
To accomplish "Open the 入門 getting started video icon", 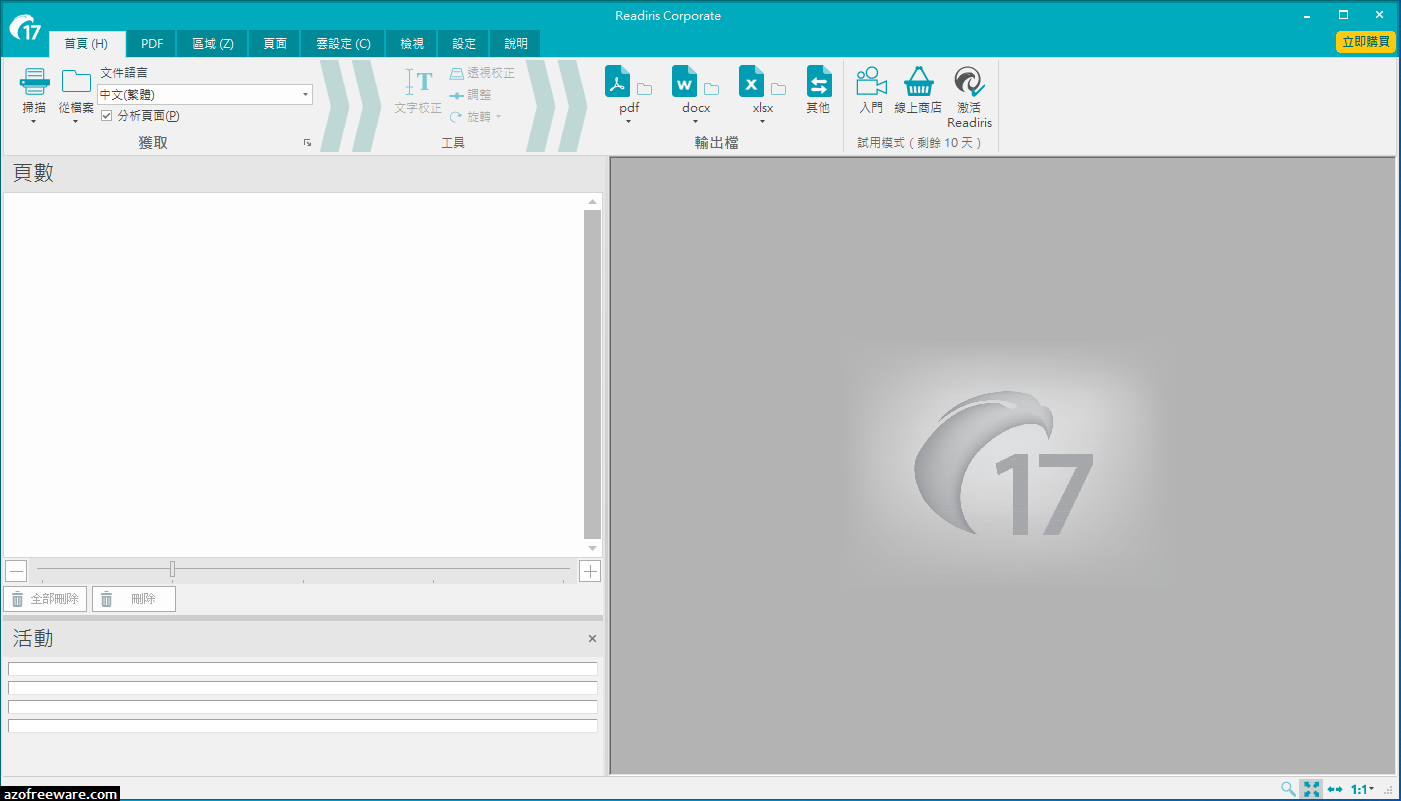I will pyautogui.click(x=871, y=82).
